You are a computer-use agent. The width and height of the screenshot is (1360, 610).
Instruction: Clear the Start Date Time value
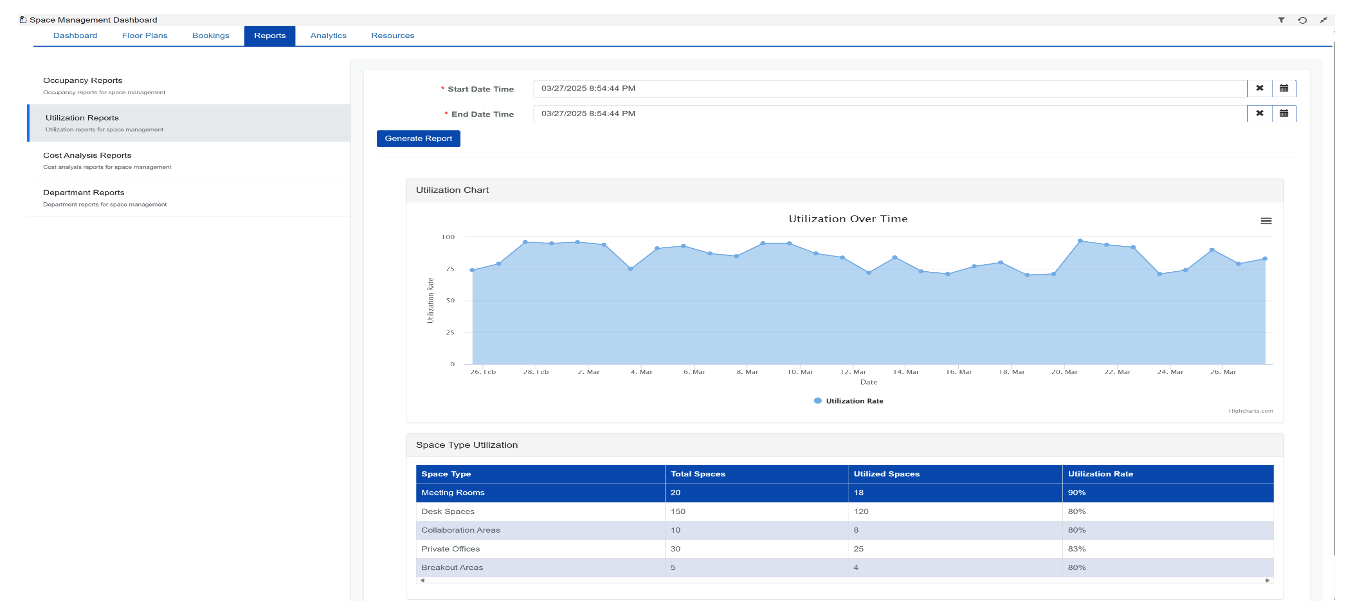click(x=1260, y=88)
